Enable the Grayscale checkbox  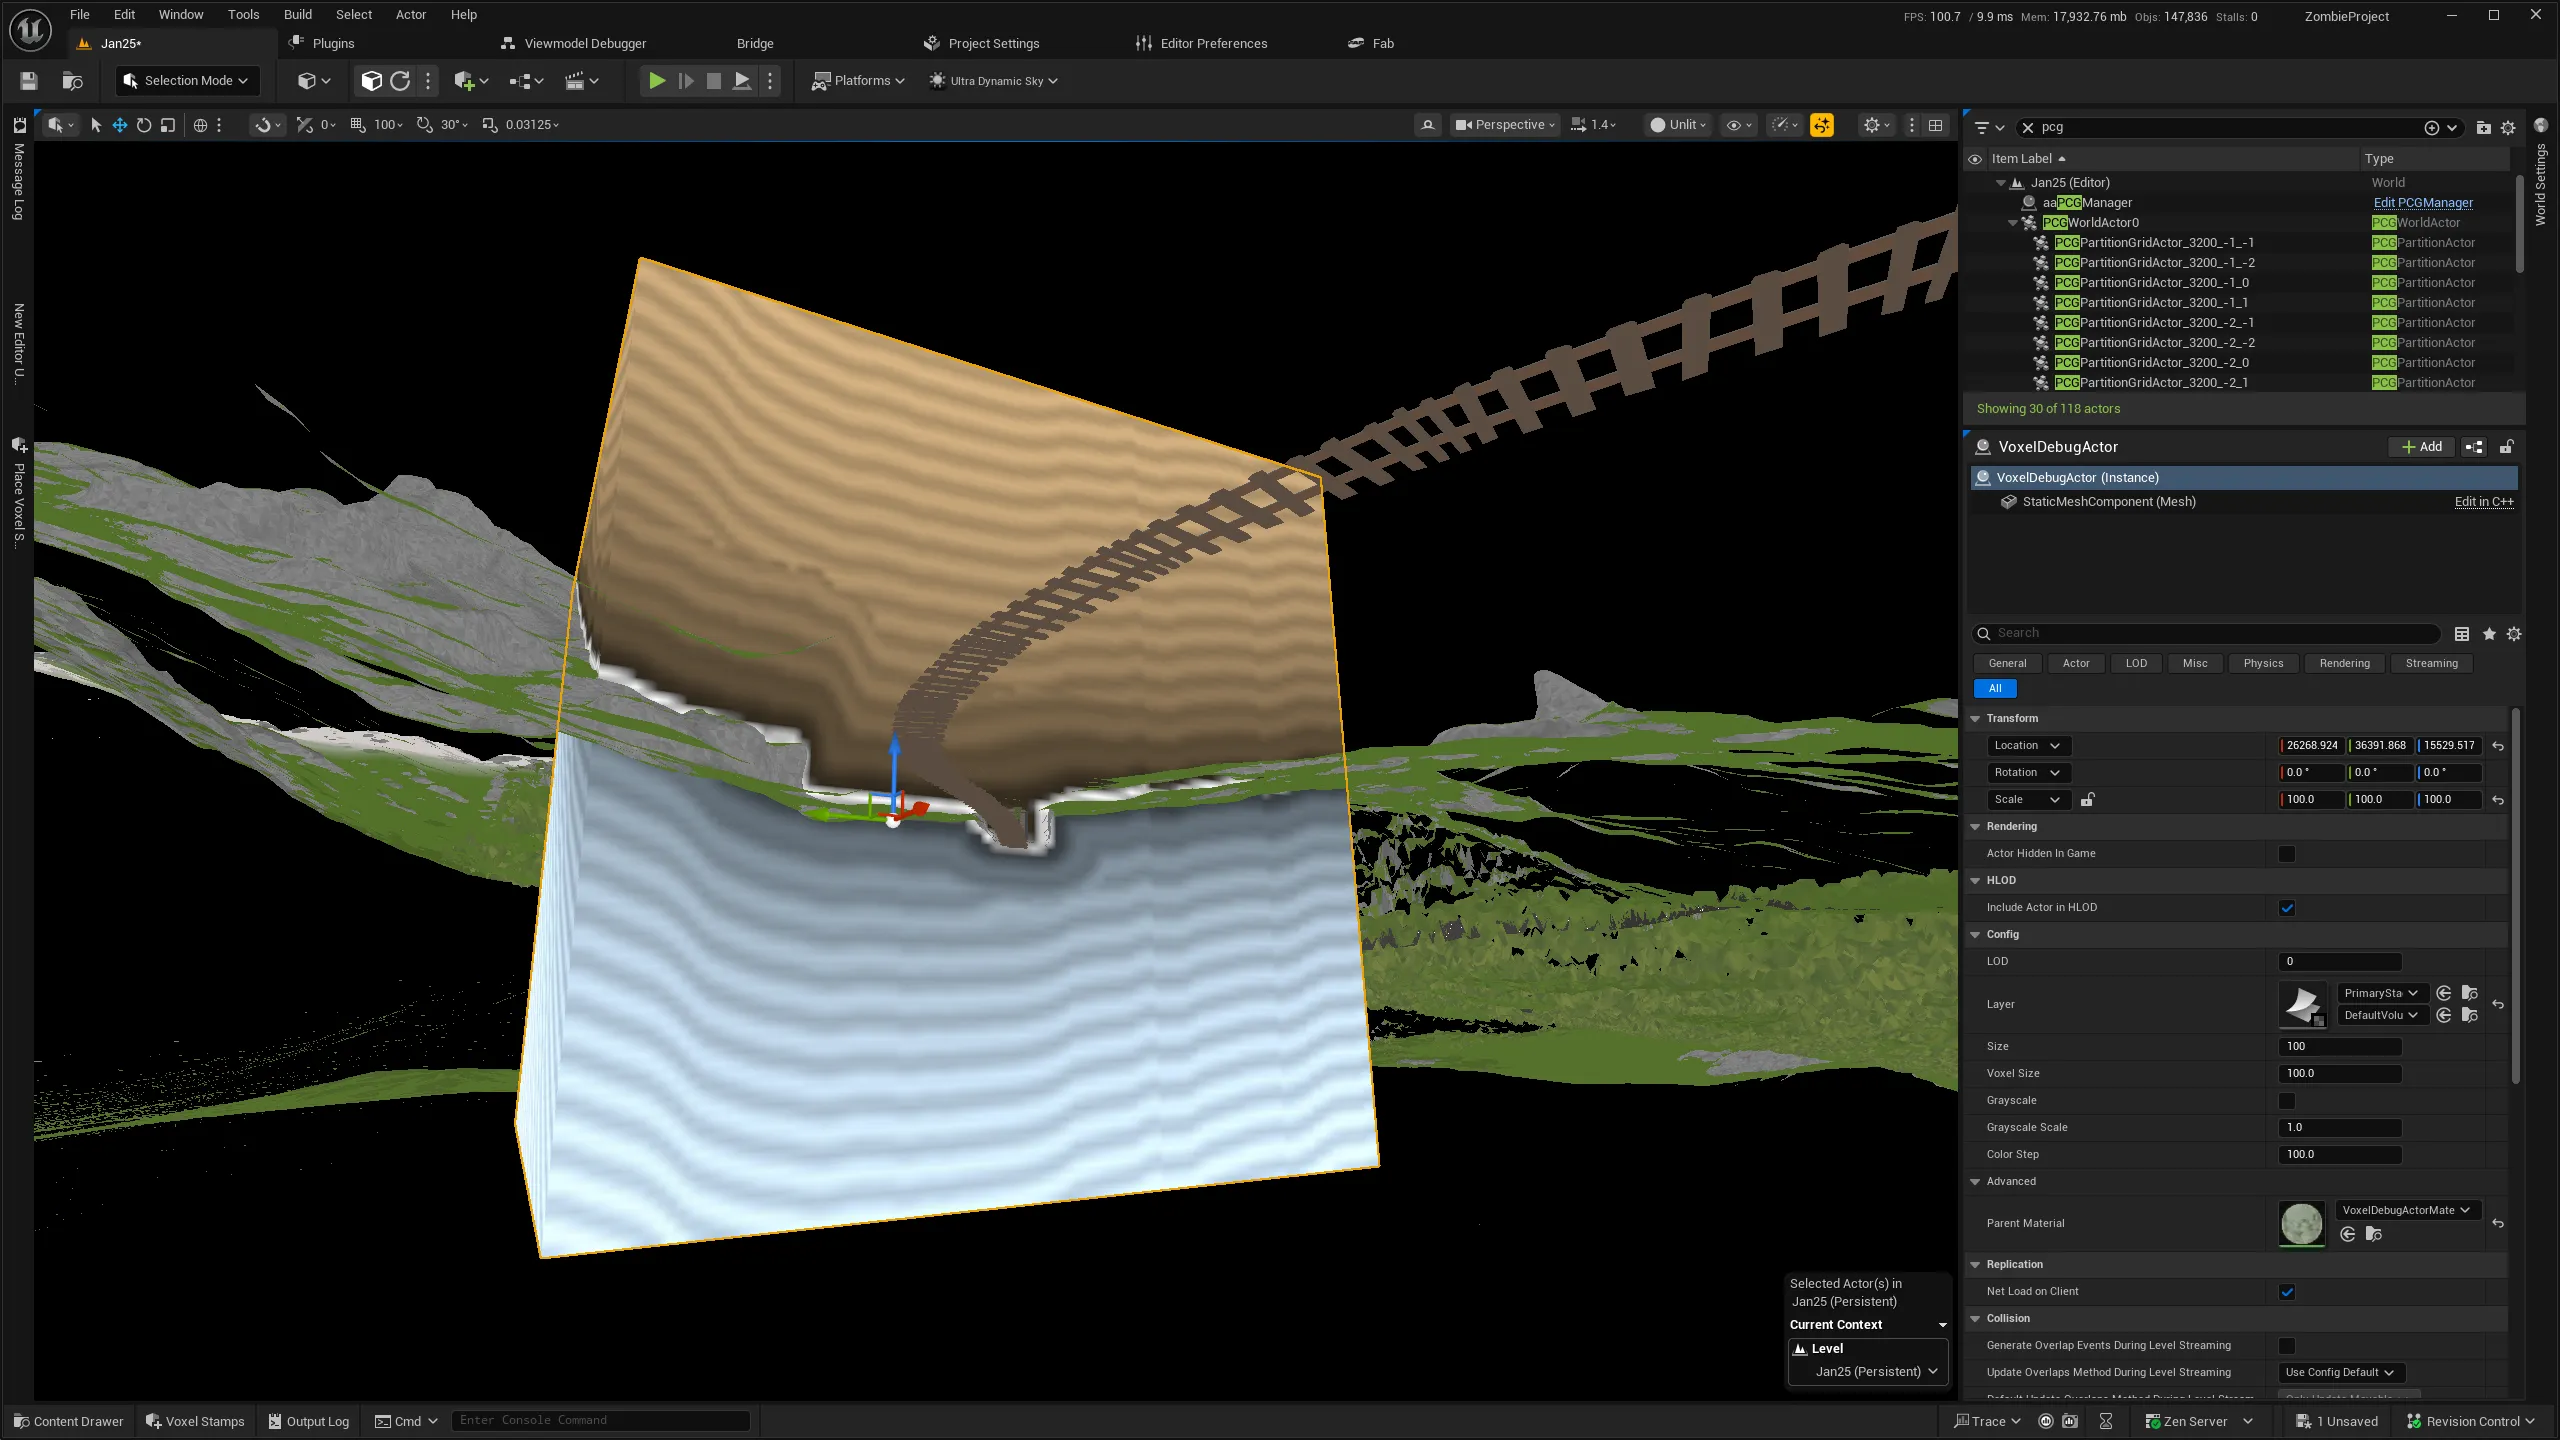(2286, 1101)
